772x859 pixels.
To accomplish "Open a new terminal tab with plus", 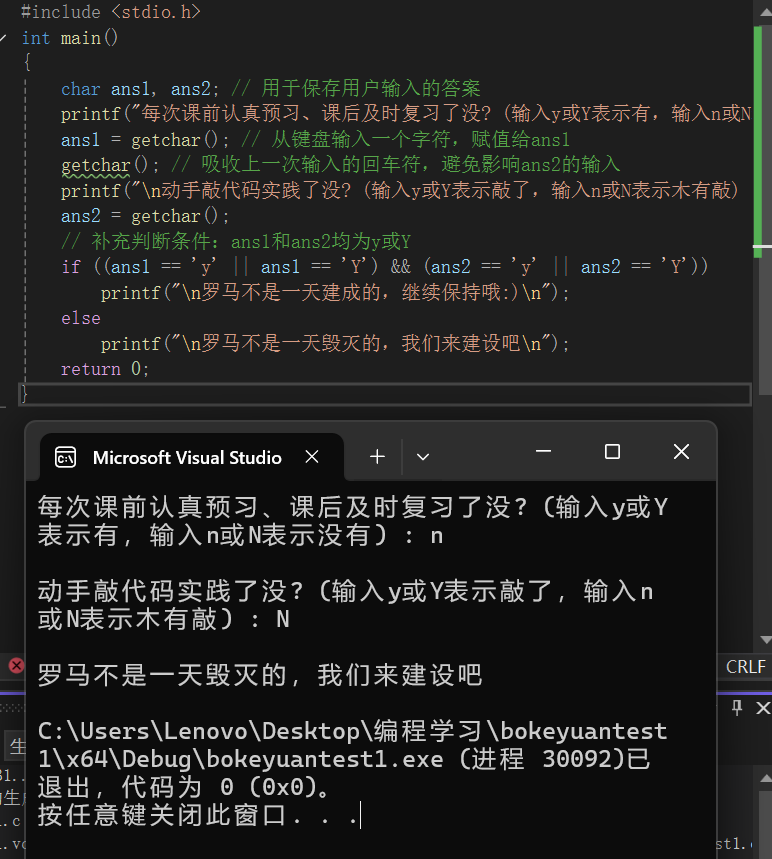I will [x=377, y=456].
